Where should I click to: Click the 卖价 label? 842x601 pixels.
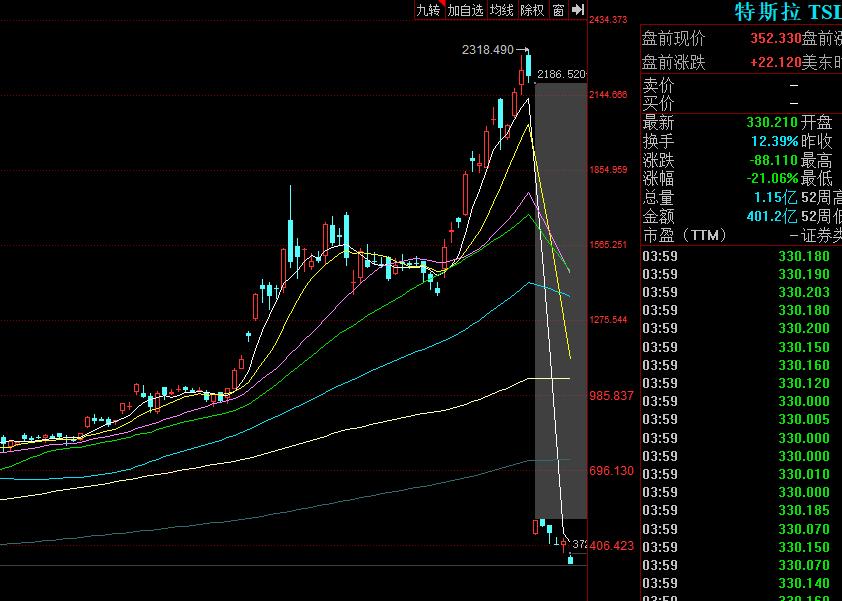click(658, 85)
